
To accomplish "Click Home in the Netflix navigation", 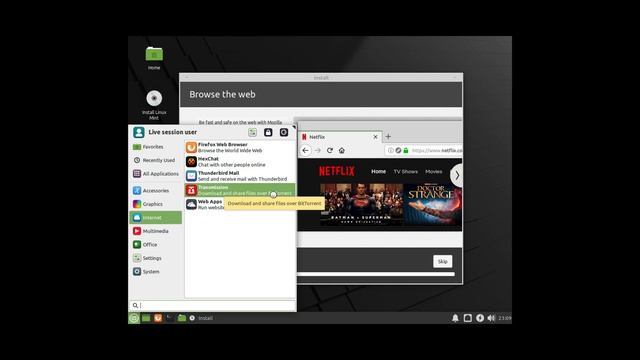I will coord(378,171).
